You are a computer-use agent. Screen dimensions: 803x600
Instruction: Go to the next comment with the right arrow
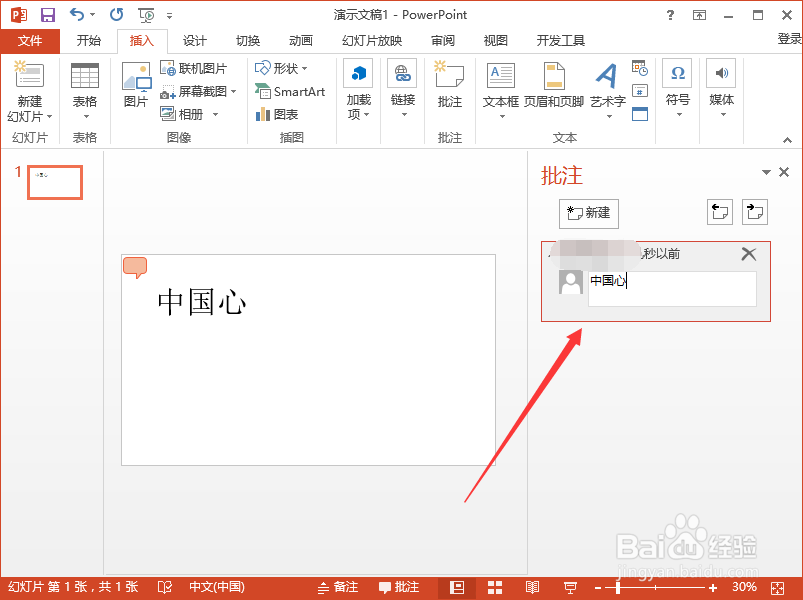pos(754,211)
